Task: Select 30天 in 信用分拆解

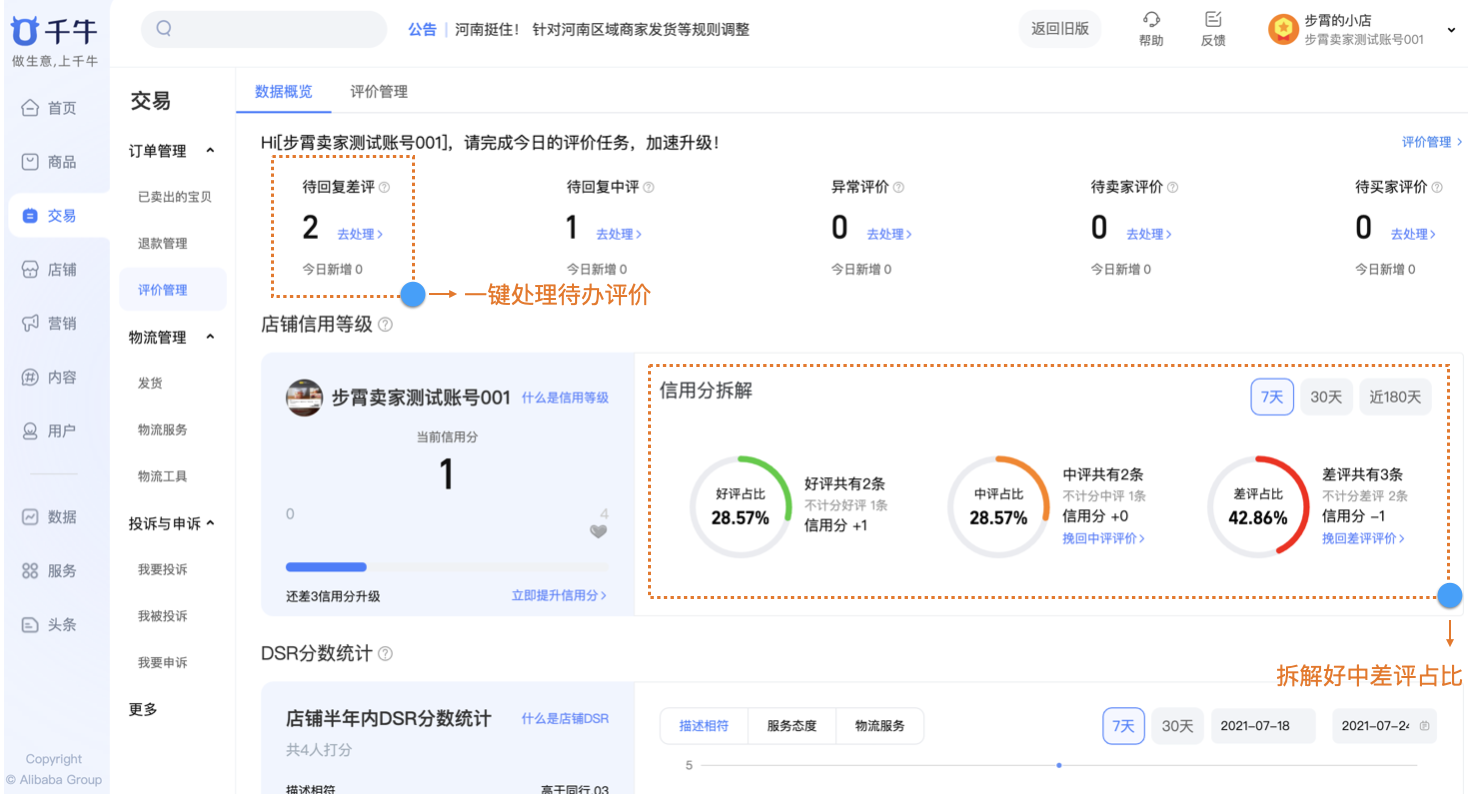Action: pyautogui.click(x=1326, y=397)
